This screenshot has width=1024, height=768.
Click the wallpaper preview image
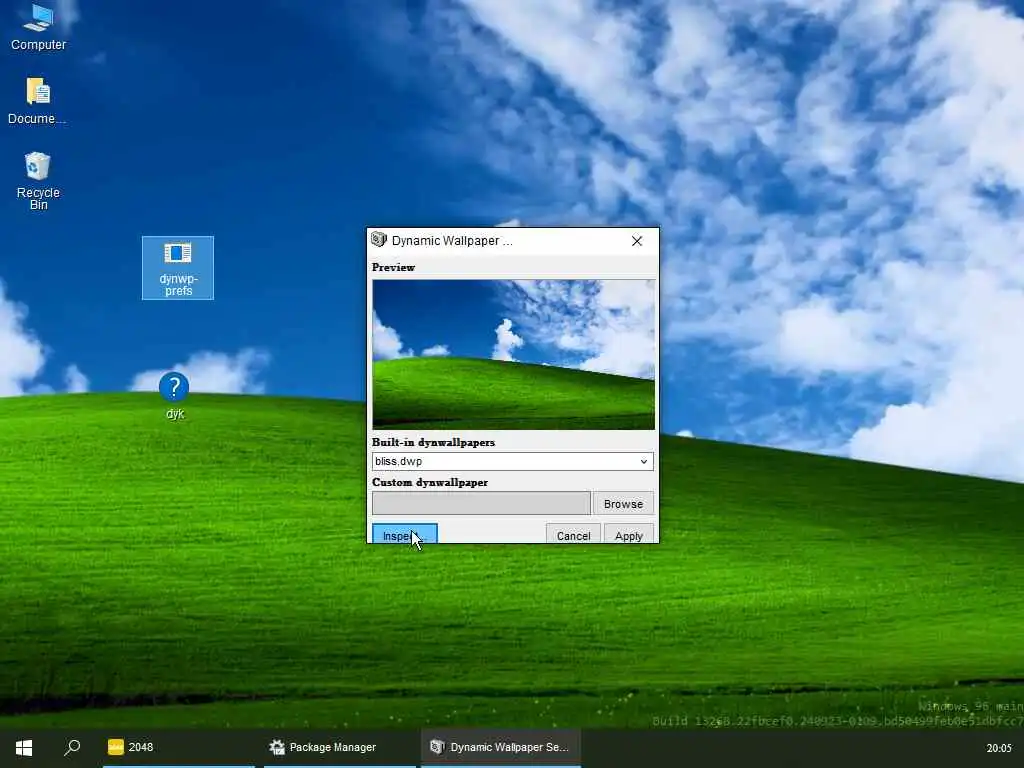tap(513, 355)
